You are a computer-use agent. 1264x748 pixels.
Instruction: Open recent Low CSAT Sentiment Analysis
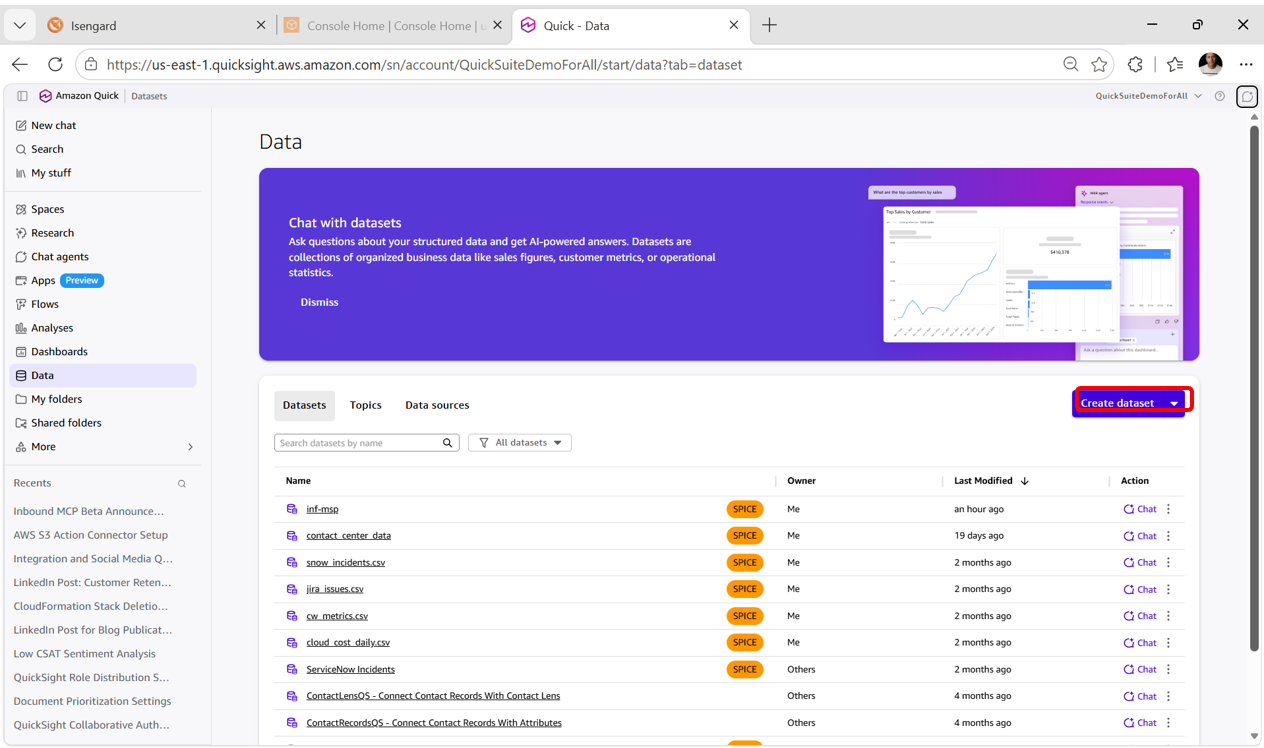click(84, 654)
